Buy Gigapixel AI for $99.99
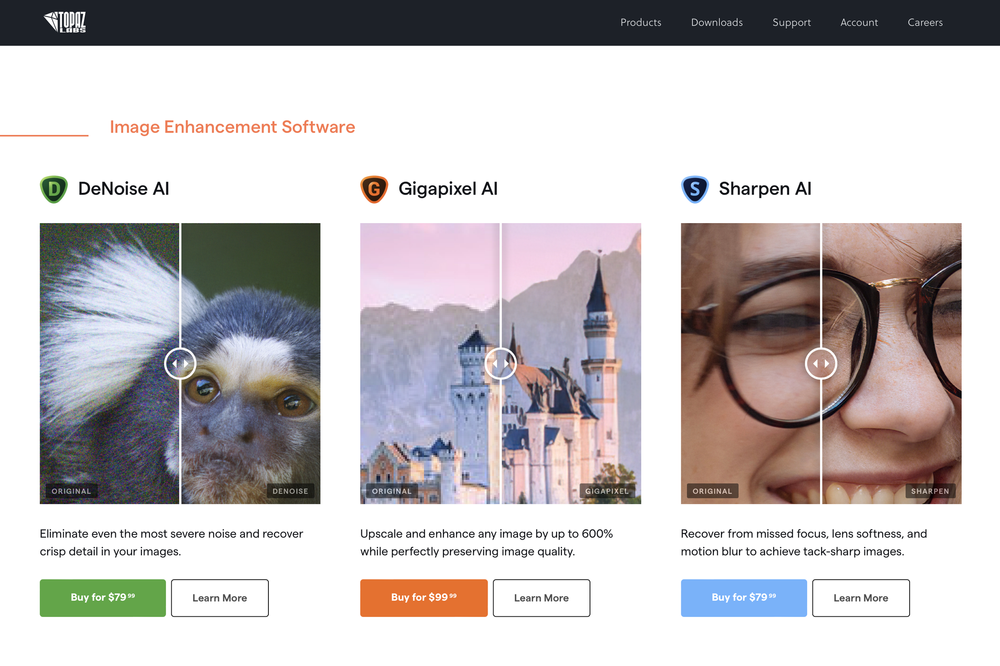The width and height of the screenshot is (1000, 666). click(424, 598)
